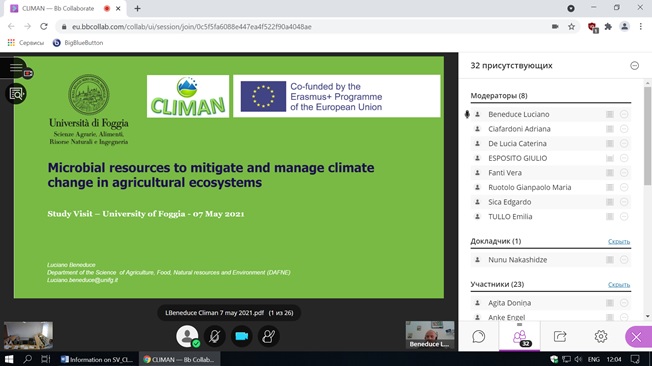Click connection status icon for Fanti Vera
Viewport: 652px width, 366px height.
click(610, 173)
